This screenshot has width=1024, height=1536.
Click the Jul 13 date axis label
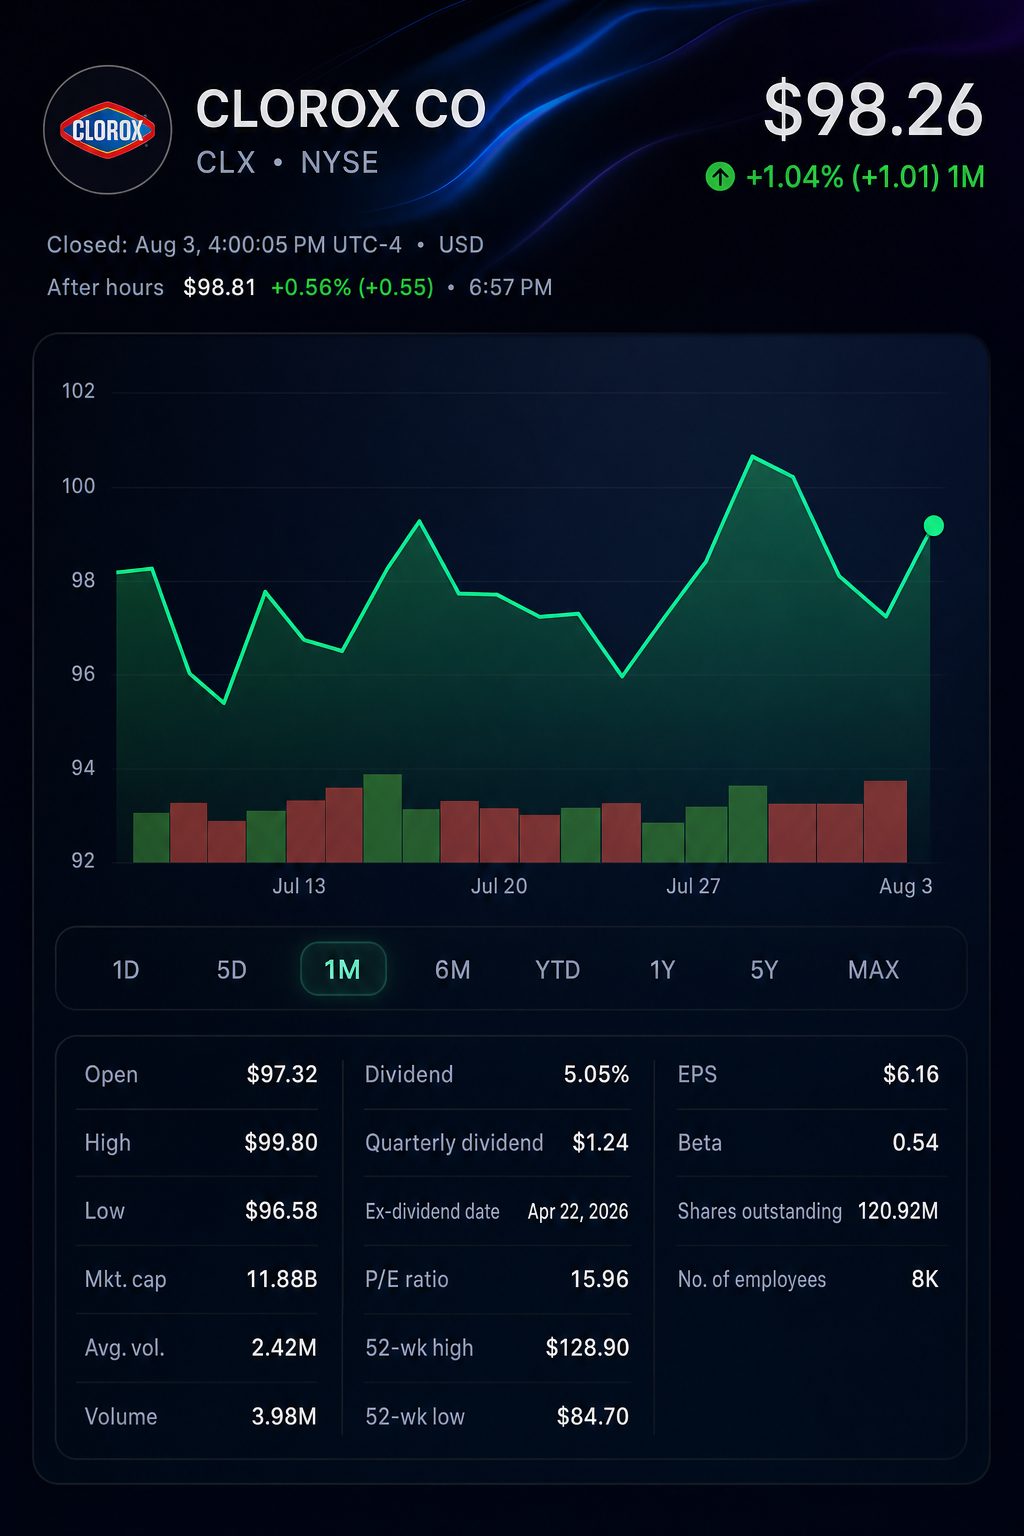tap(299, 886)
